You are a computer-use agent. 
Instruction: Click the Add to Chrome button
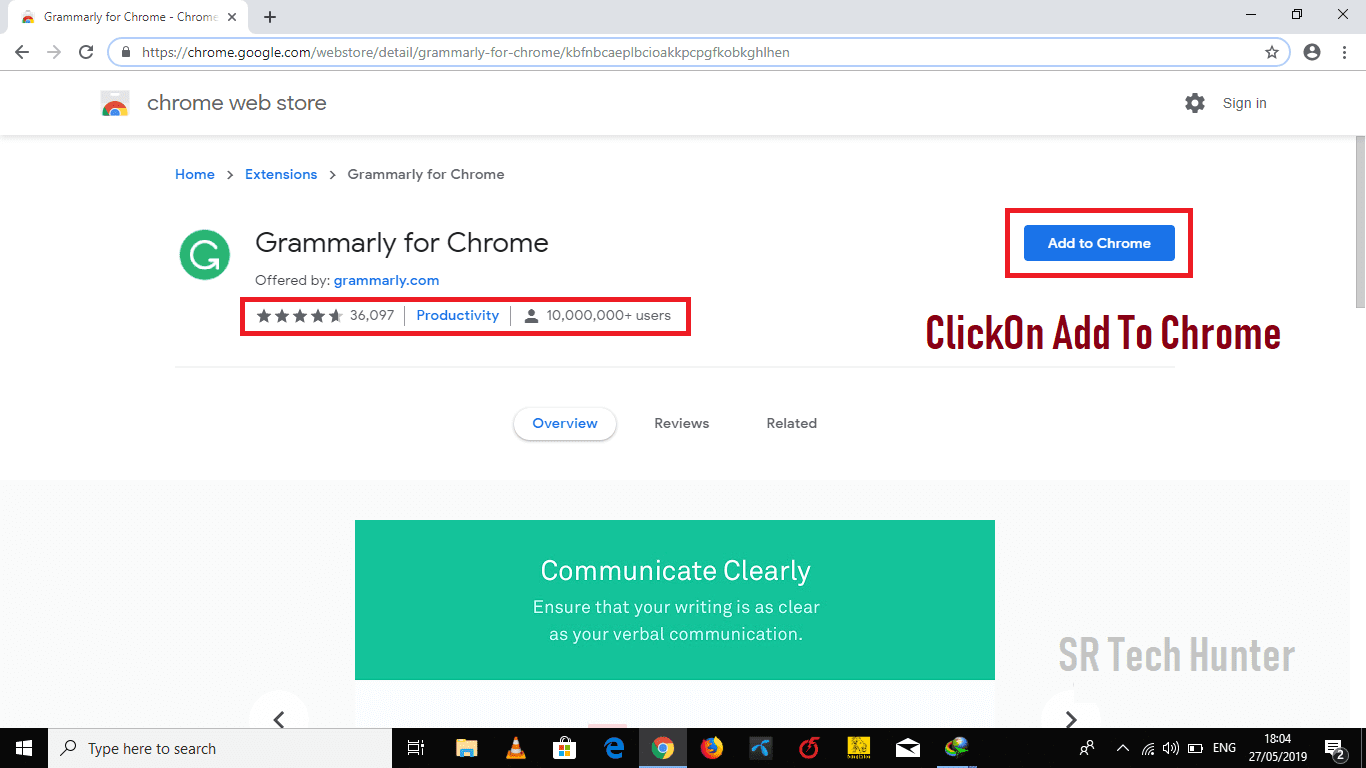(x=1098, y=242)
